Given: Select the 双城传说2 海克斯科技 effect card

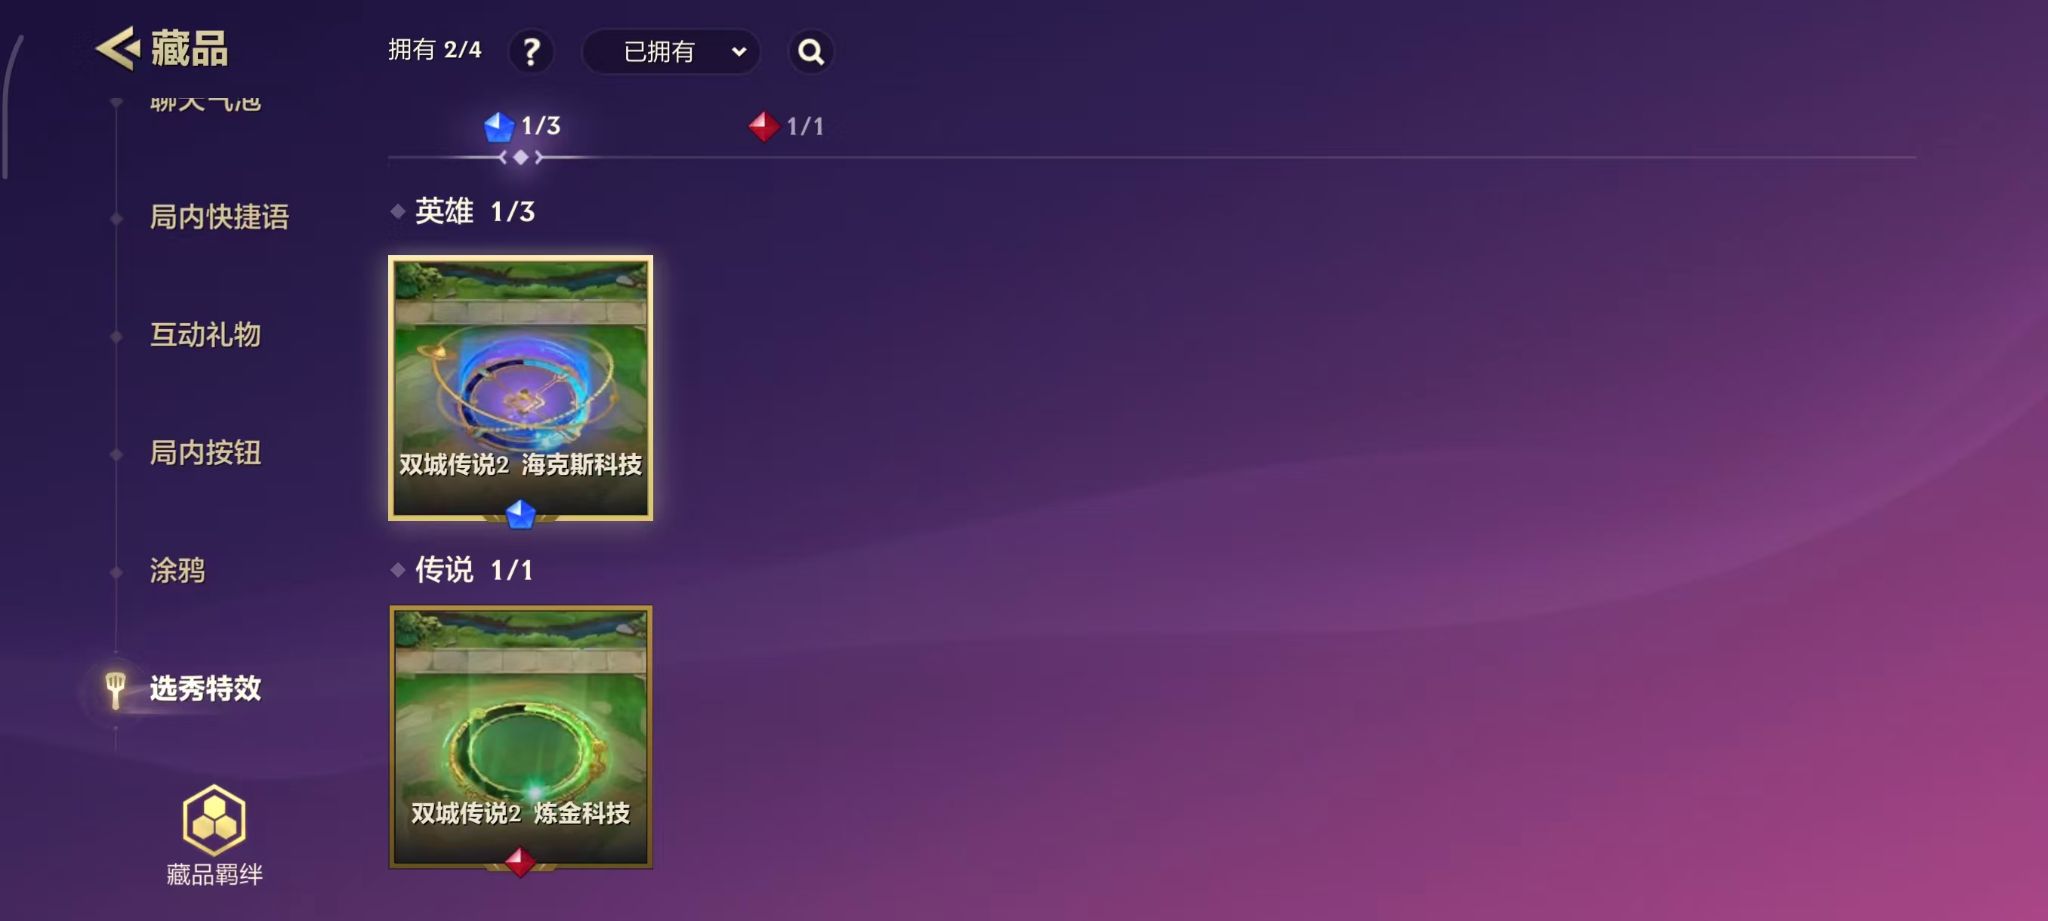Looking at the screenshot, I should click(520, 388).
